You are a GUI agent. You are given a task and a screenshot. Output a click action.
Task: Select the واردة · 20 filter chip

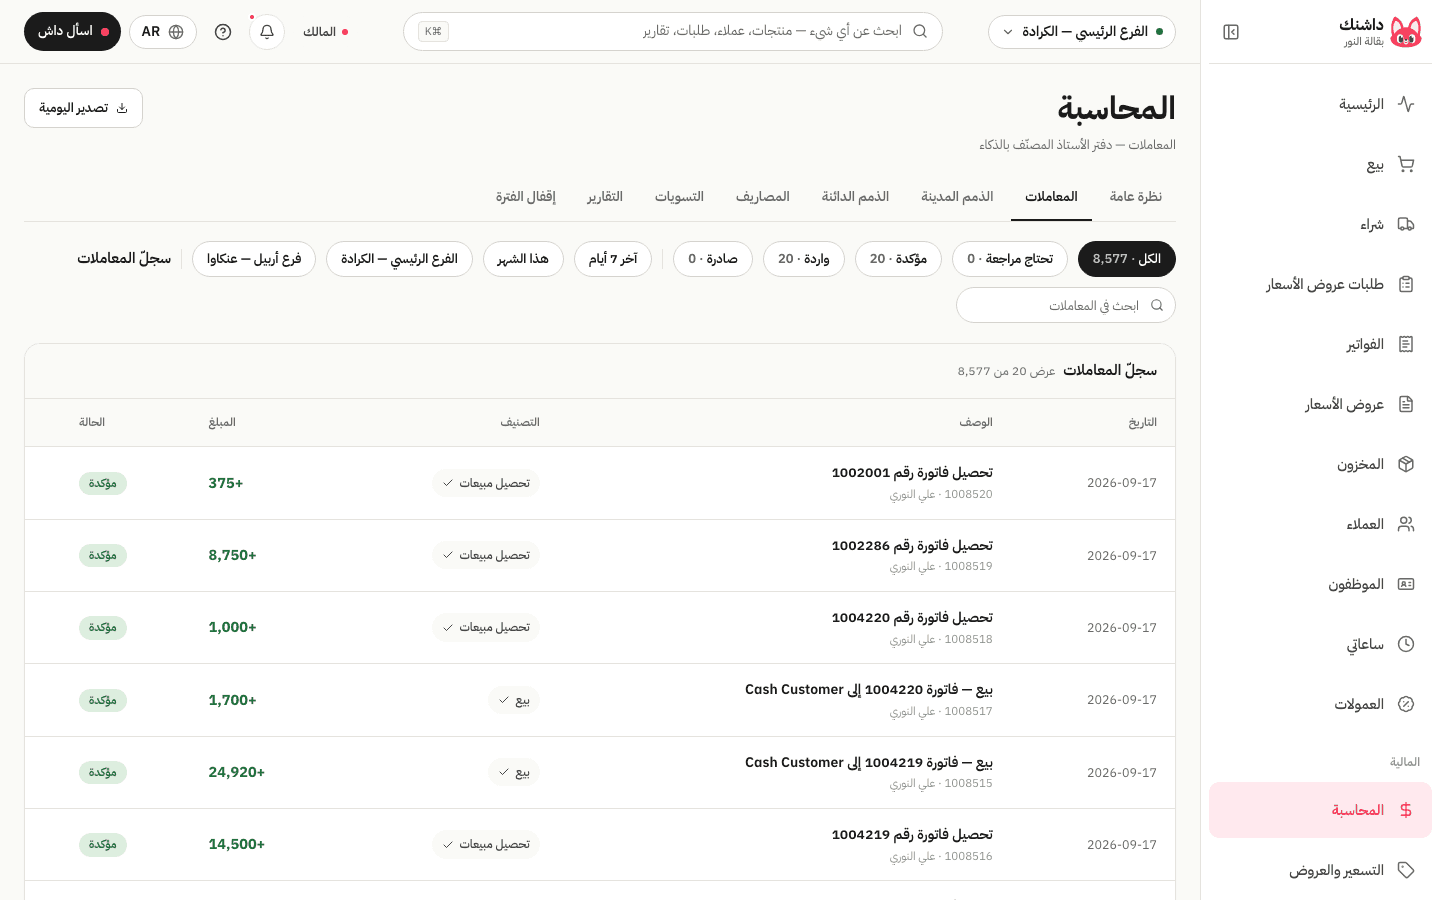(804, 259)
